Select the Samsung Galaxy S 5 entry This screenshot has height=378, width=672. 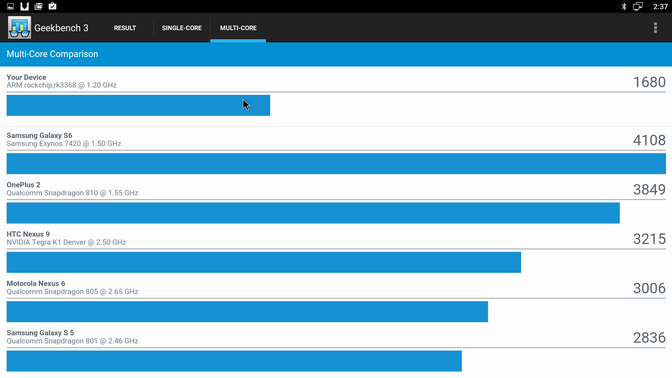(x=336, y=351)
